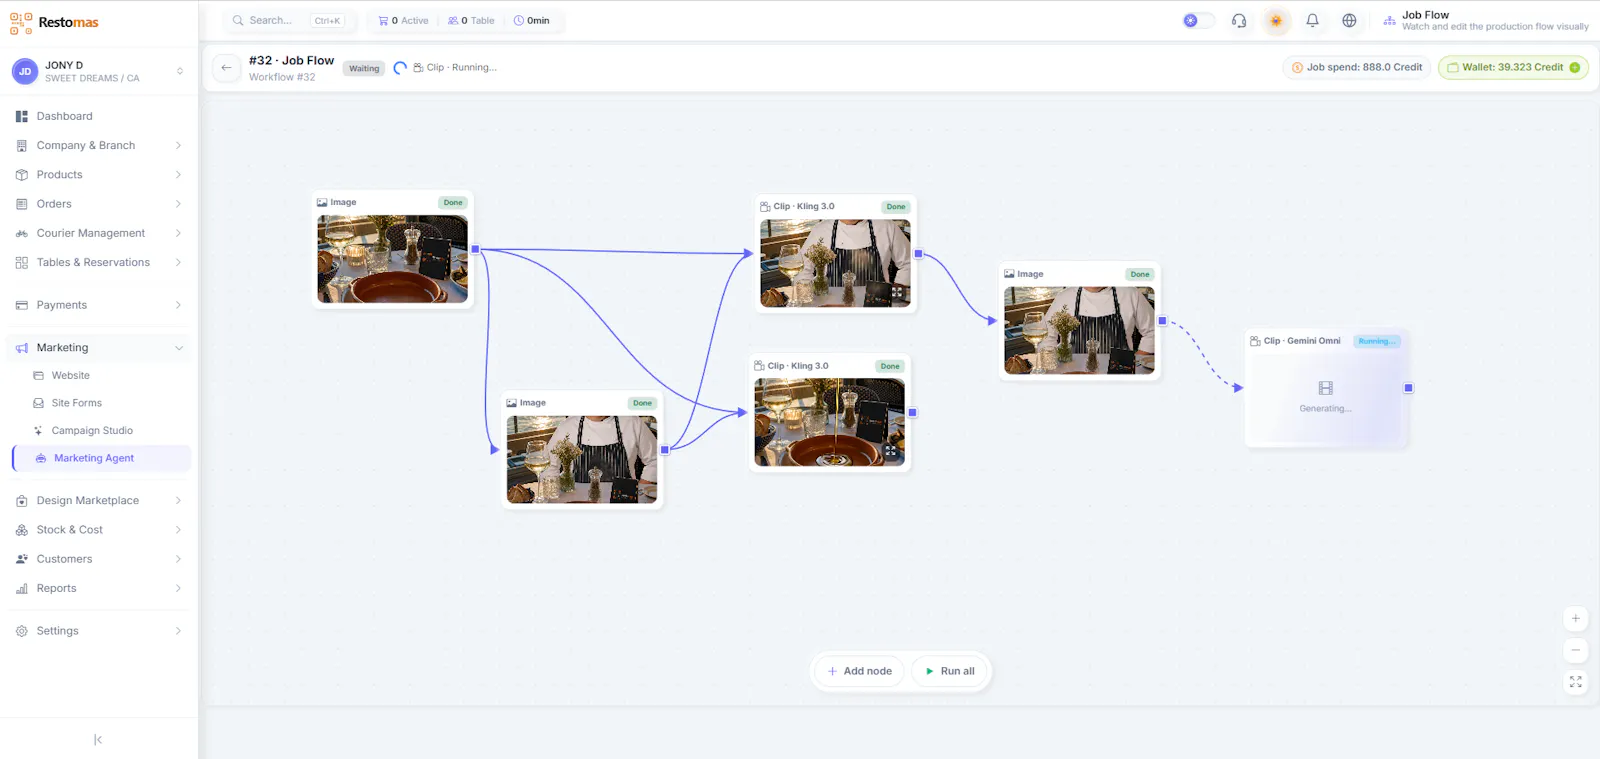Click the 0 Table indicator
This screenshot has width=1600, height=759.
(x=471, y=20)
